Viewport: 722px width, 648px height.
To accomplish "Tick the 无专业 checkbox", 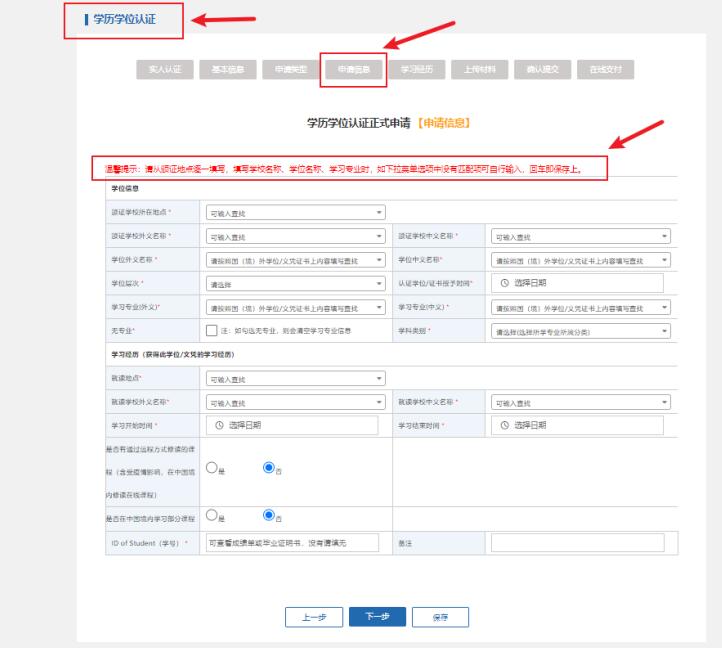I will [x=211, y=331].
